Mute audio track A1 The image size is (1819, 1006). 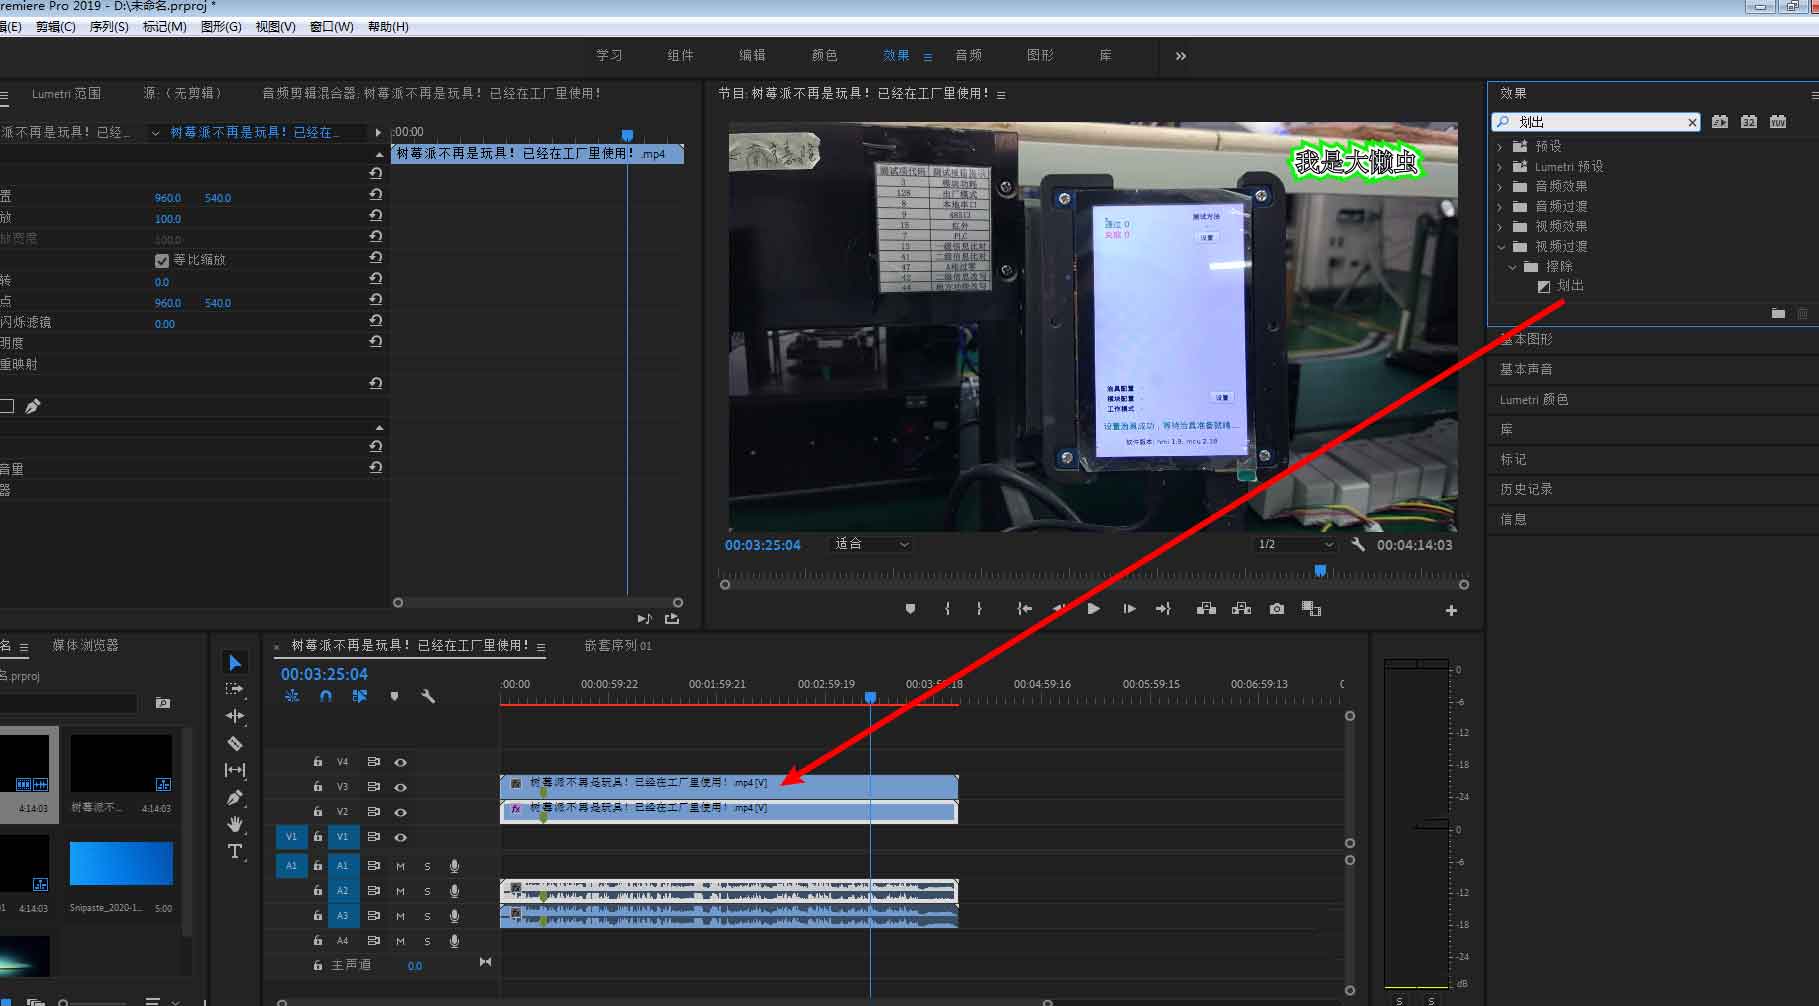click(x=400, y=866)
